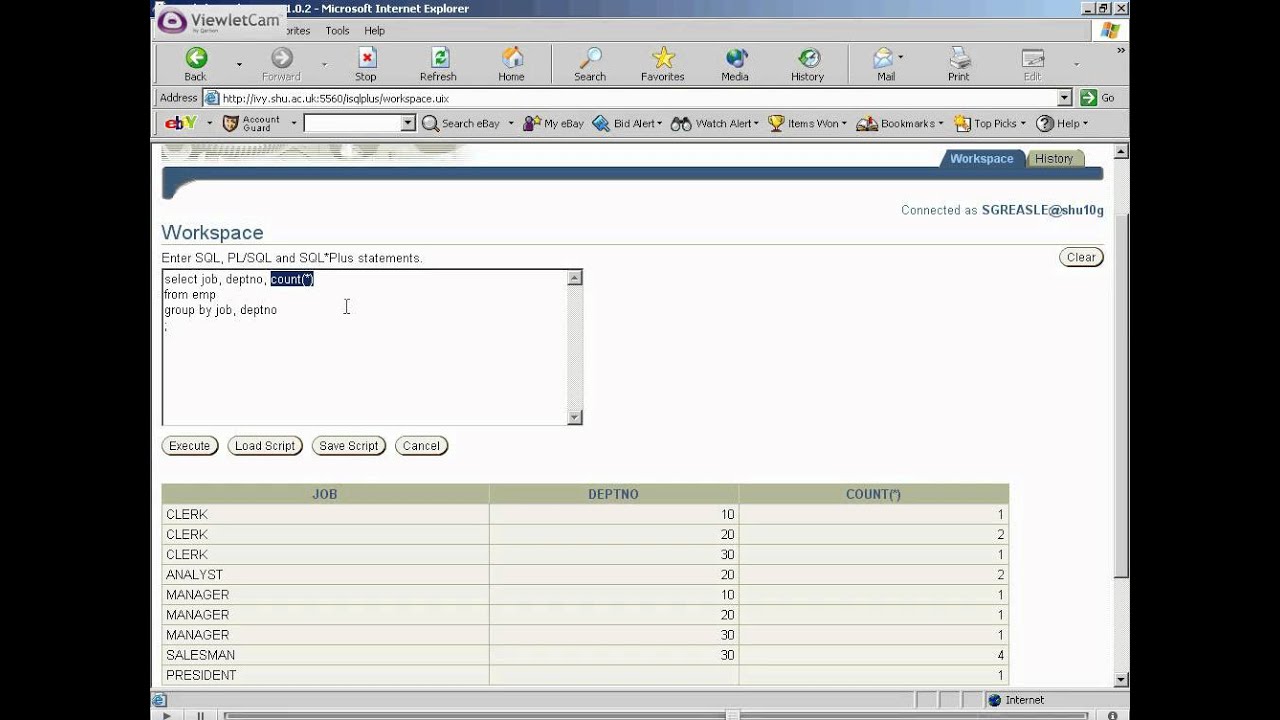This screenshot has width=1280, height=720.
Task: Switch to the History tab
Action: pyautogui.click(x=1054, y=159)
